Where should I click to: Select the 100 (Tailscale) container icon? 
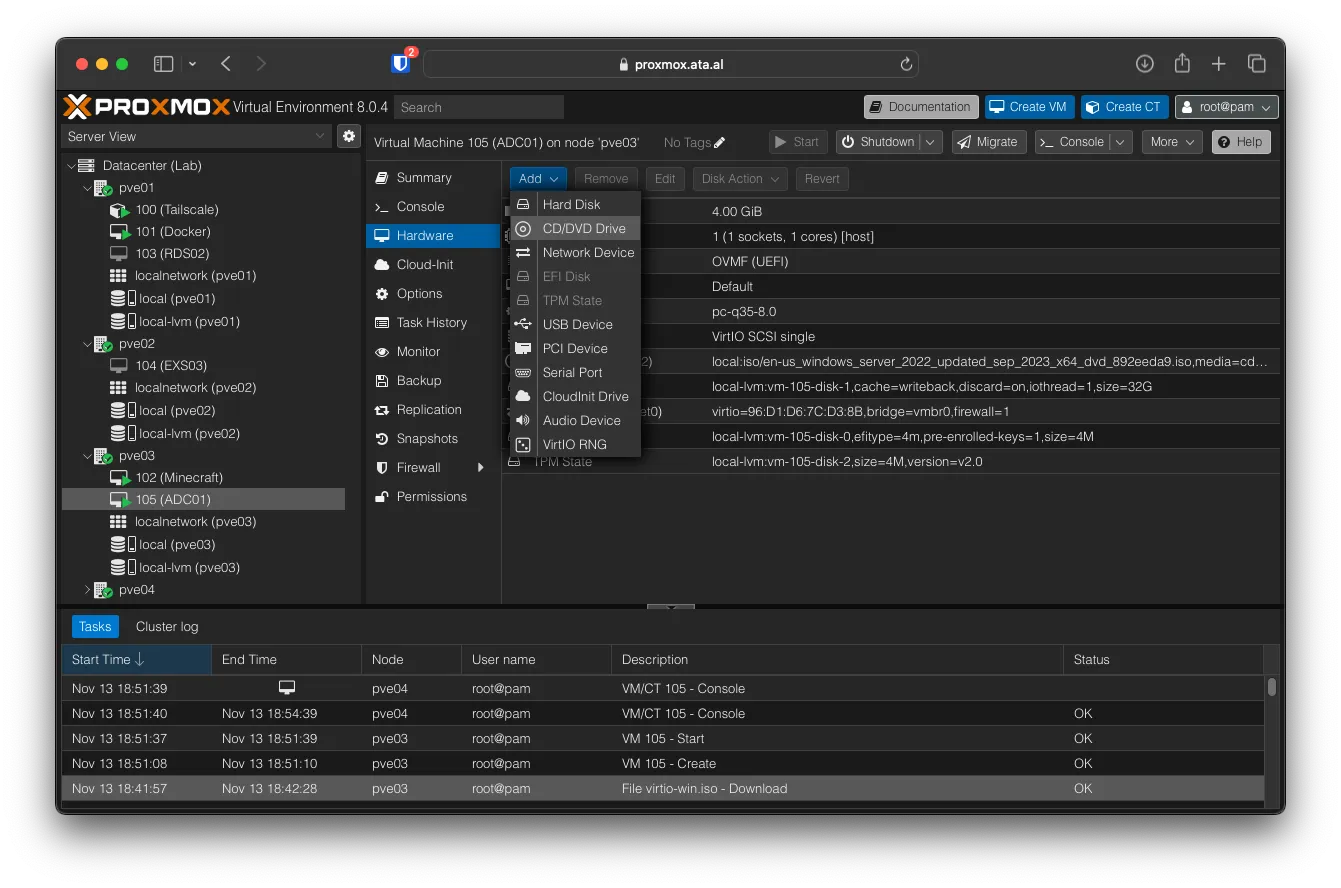(x=119, y=210)
